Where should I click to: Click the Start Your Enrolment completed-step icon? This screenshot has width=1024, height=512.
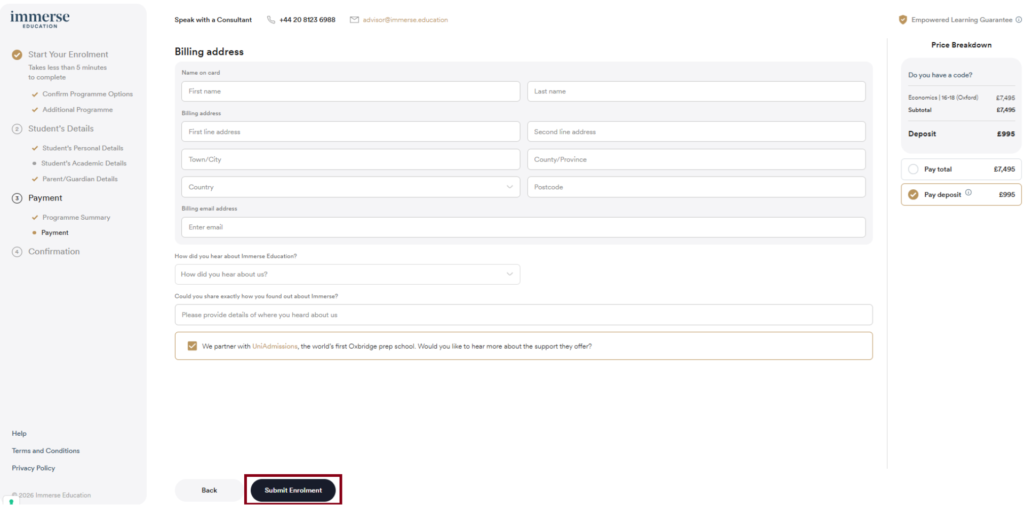coord(18,55)
